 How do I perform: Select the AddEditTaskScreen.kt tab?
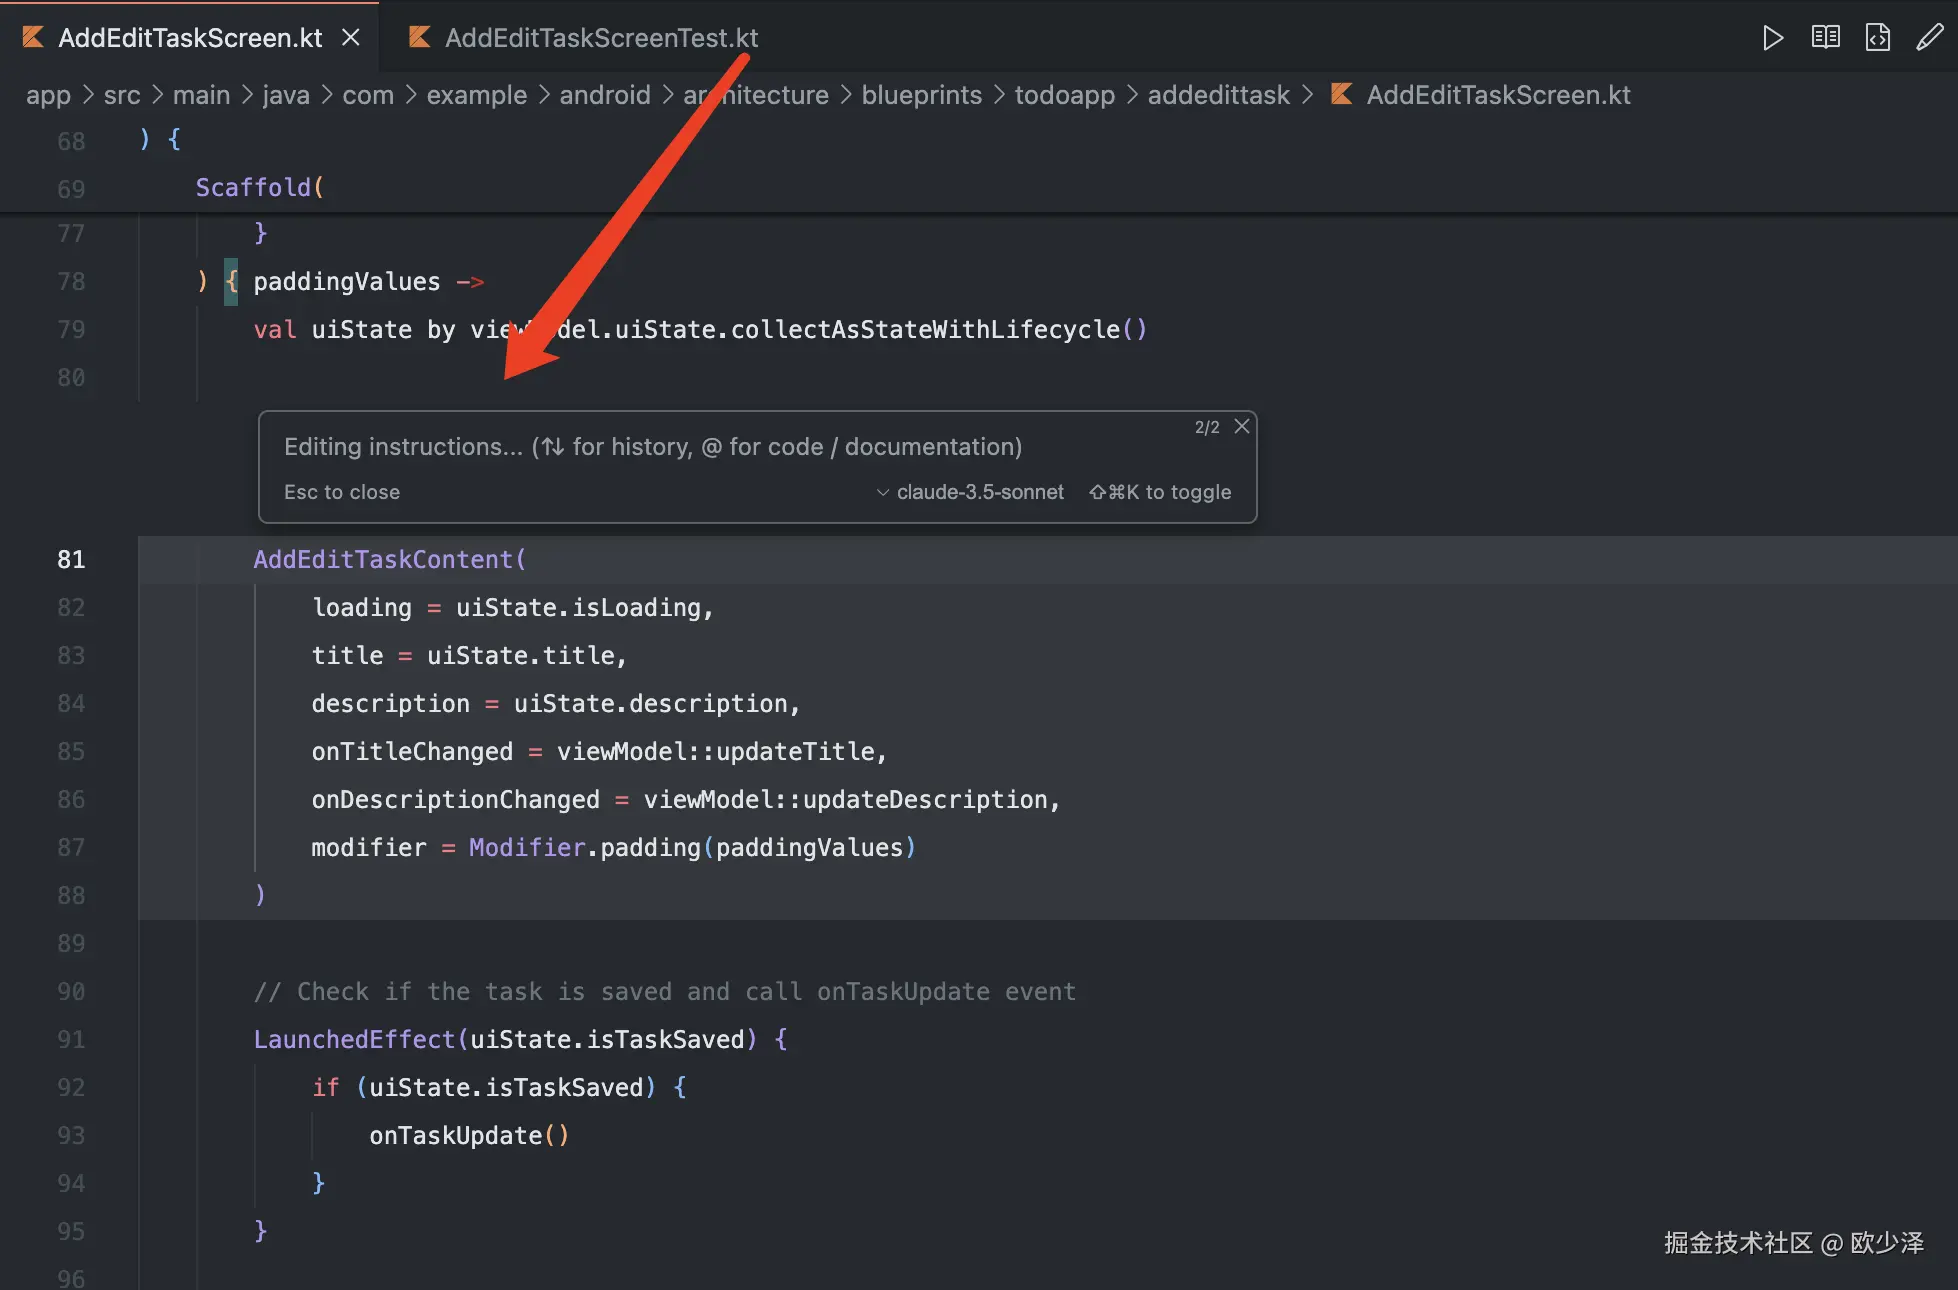pos(190,38)
